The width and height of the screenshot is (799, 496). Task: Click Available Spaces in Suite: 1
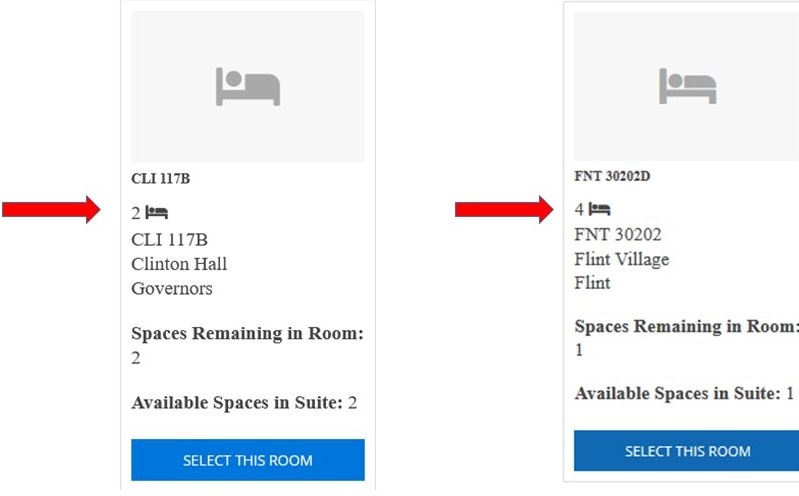[685, 393]
